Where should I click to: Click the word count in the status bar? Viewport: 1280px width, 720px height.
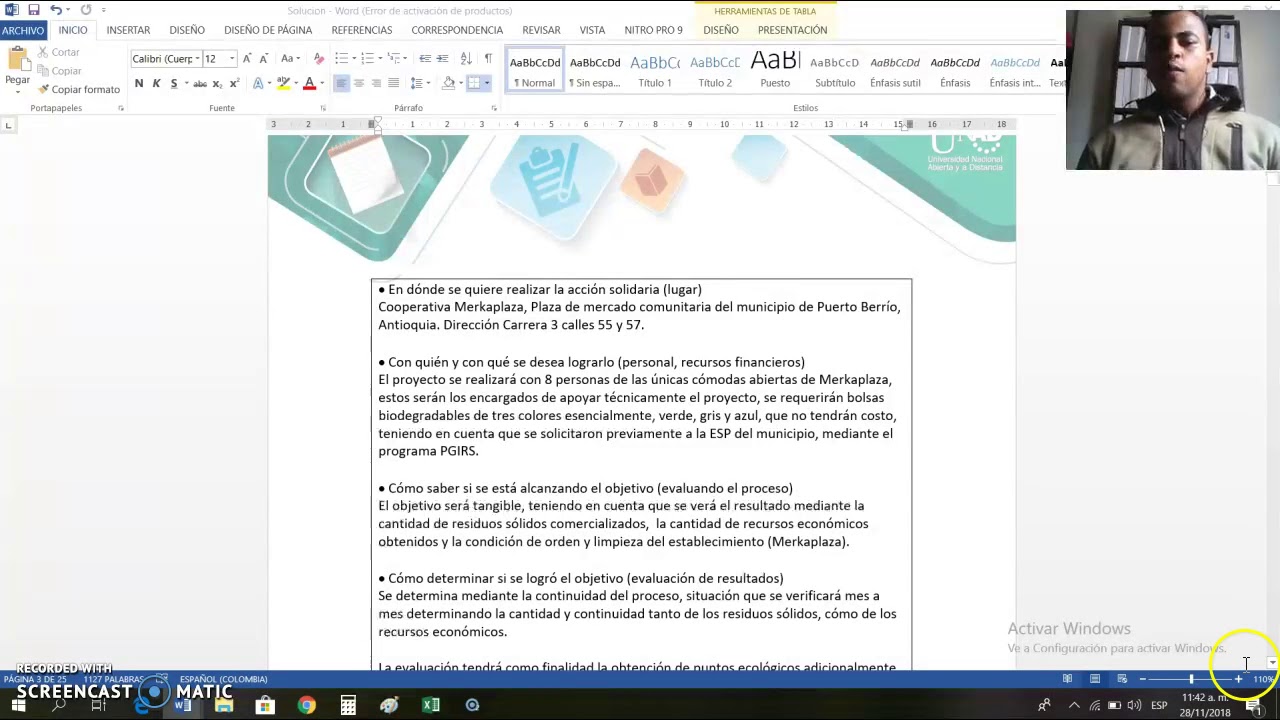115,679
